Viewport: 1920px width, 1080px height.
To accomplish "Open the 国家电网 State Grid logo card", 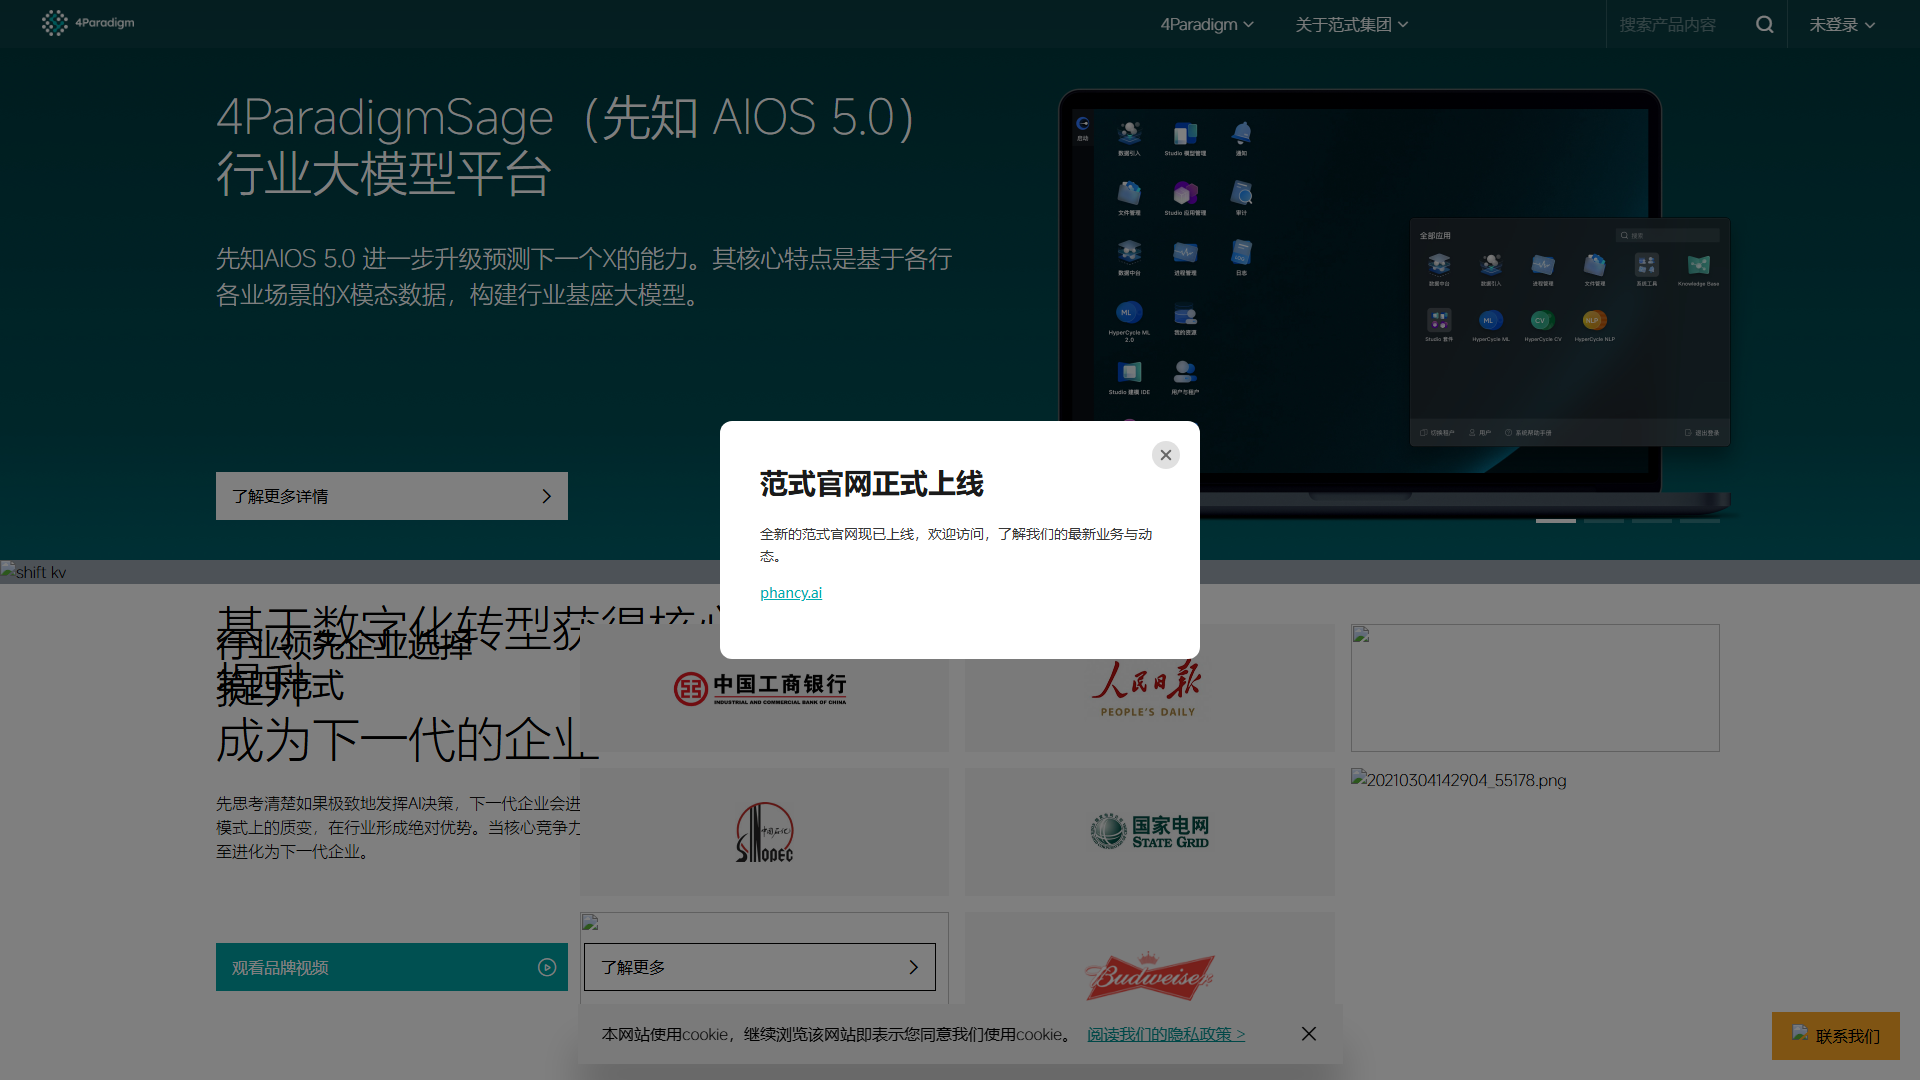I will [1149, 832].
